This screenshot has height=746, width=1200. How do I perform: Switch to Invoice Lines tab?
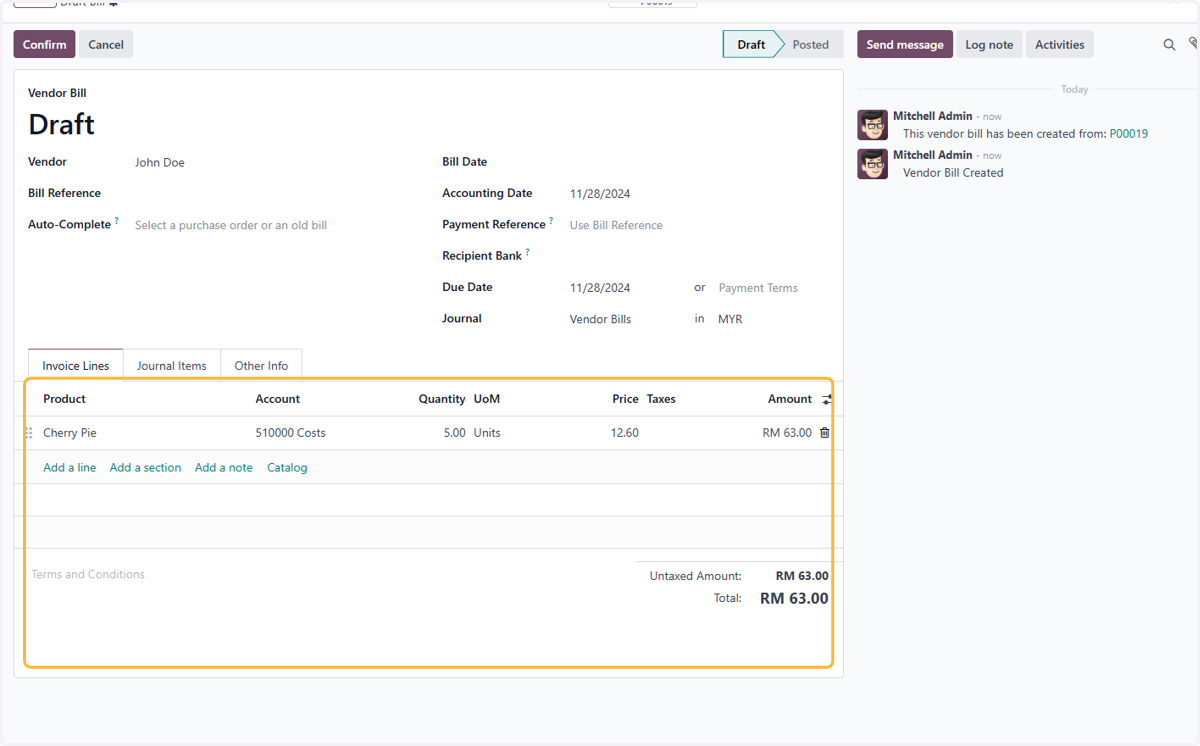point(76,365)
